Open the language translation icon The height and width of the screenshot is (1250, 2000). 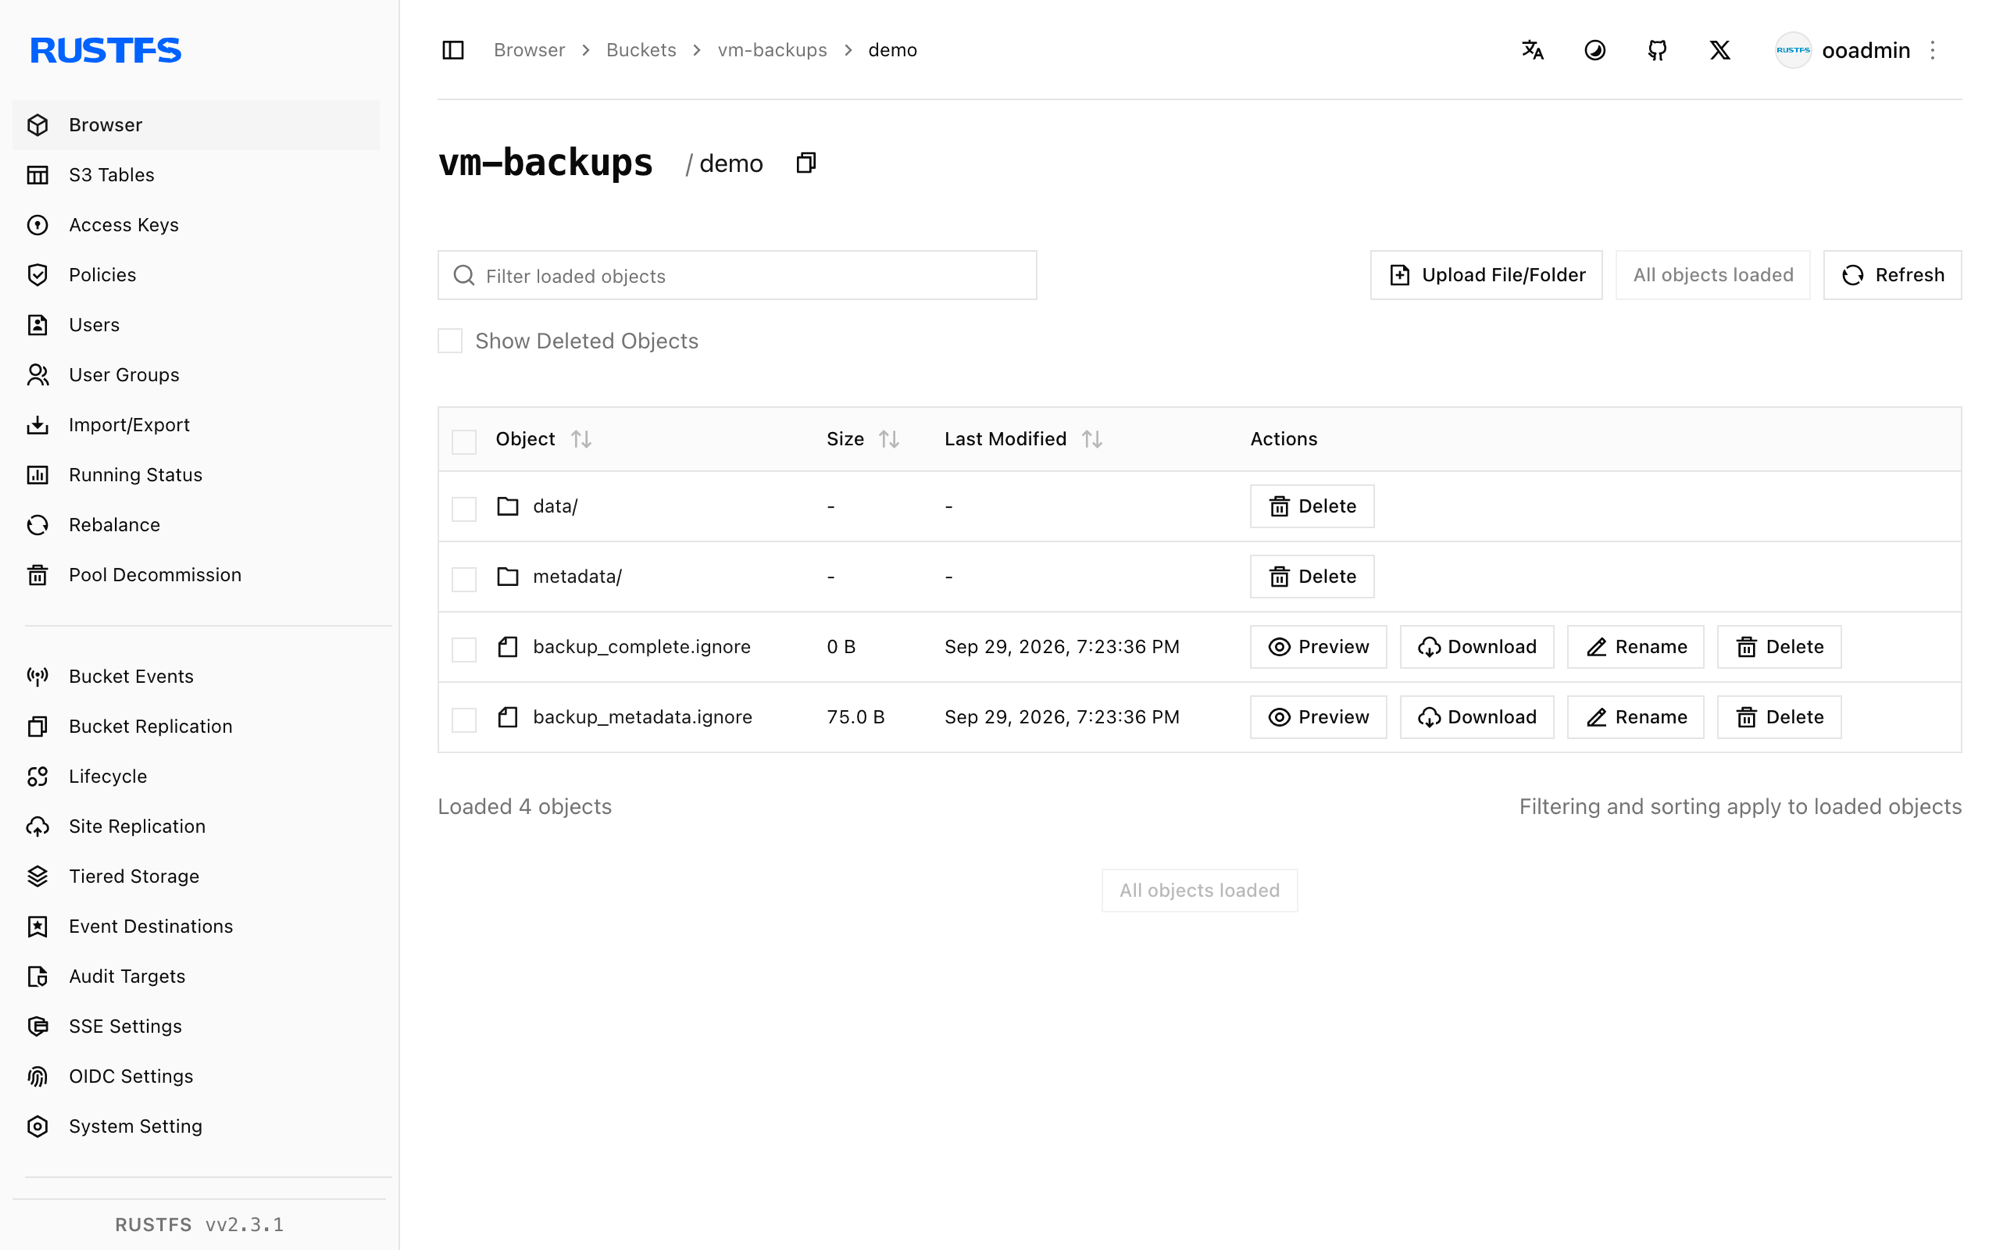(x=1532, y=50)
